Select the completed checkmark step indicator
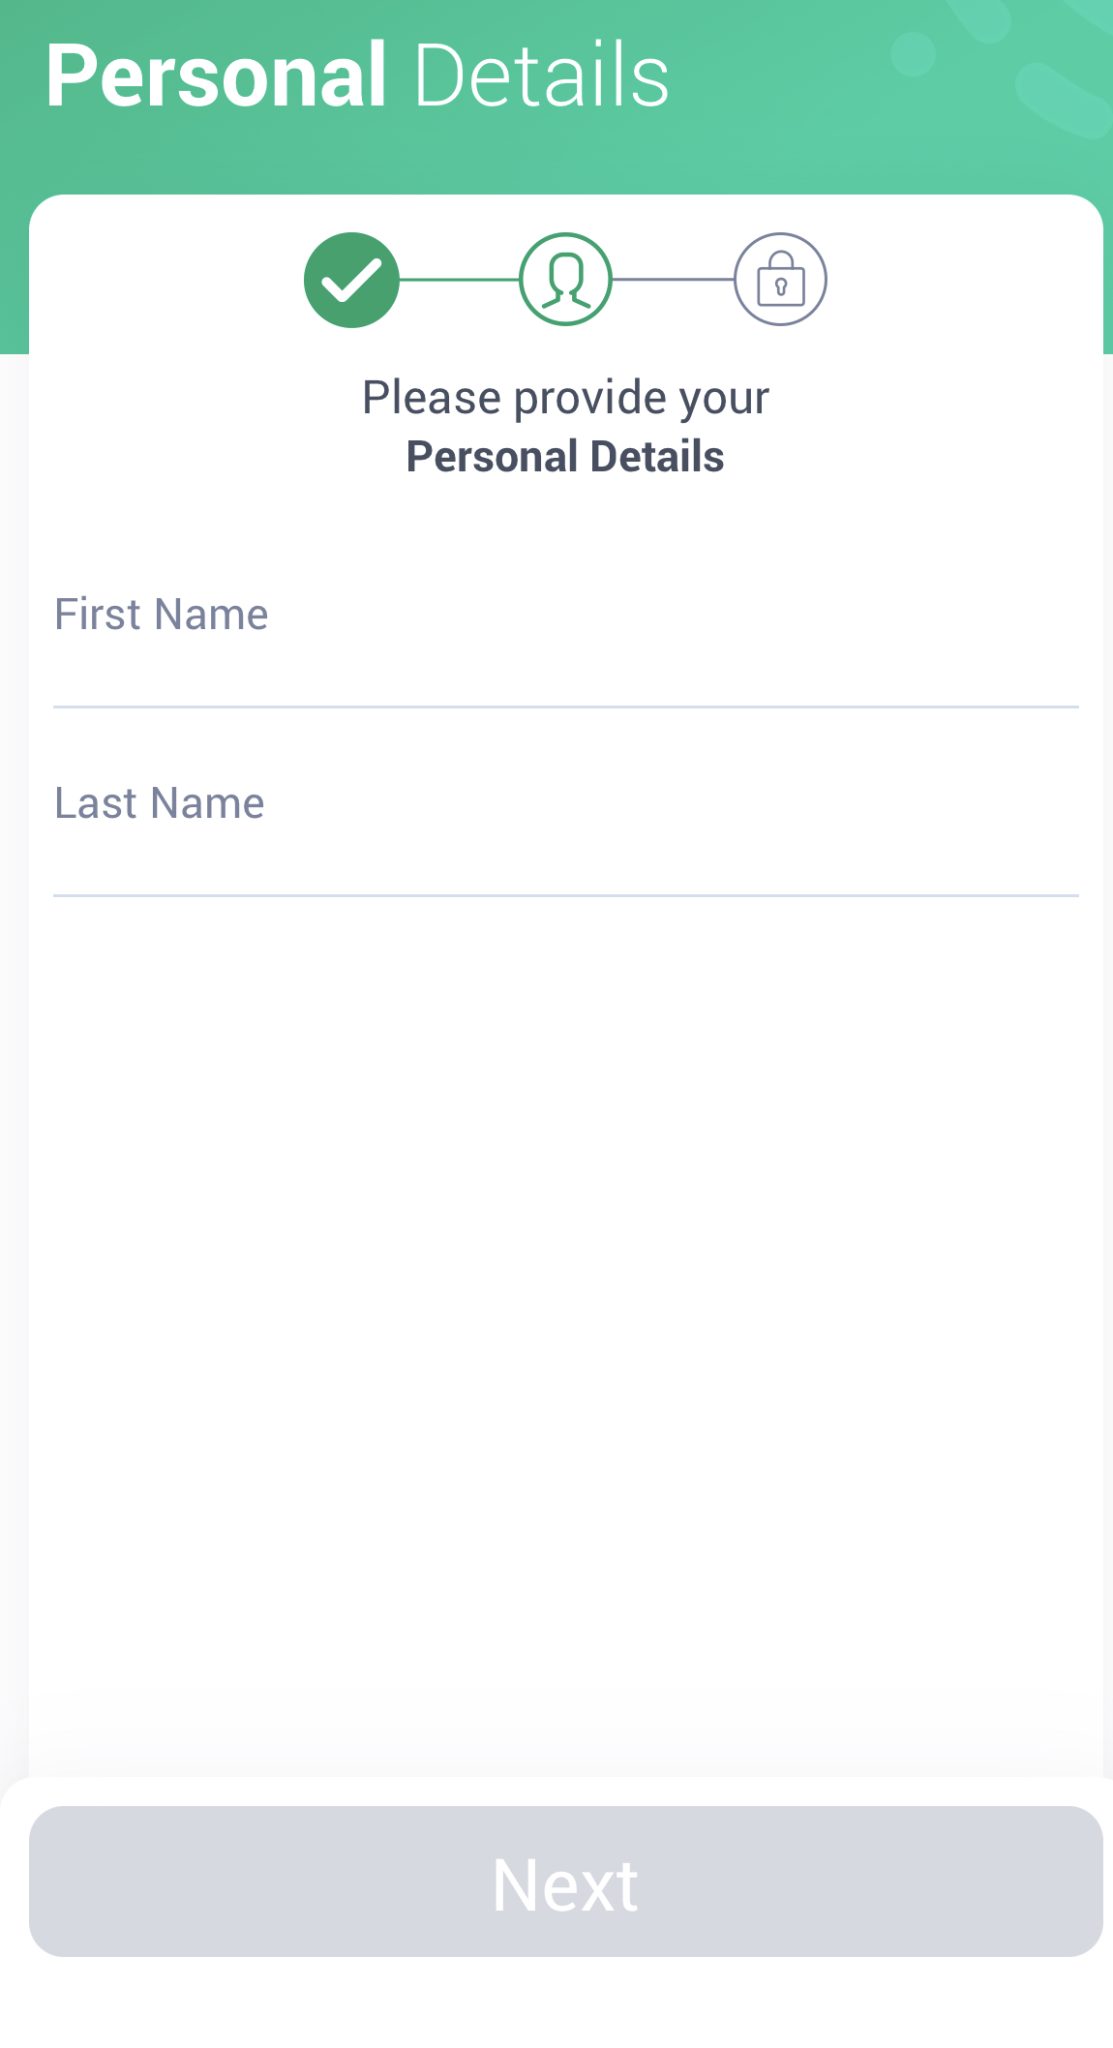This screenshot has height=2048, width=1113. click(x=352, y=280)
